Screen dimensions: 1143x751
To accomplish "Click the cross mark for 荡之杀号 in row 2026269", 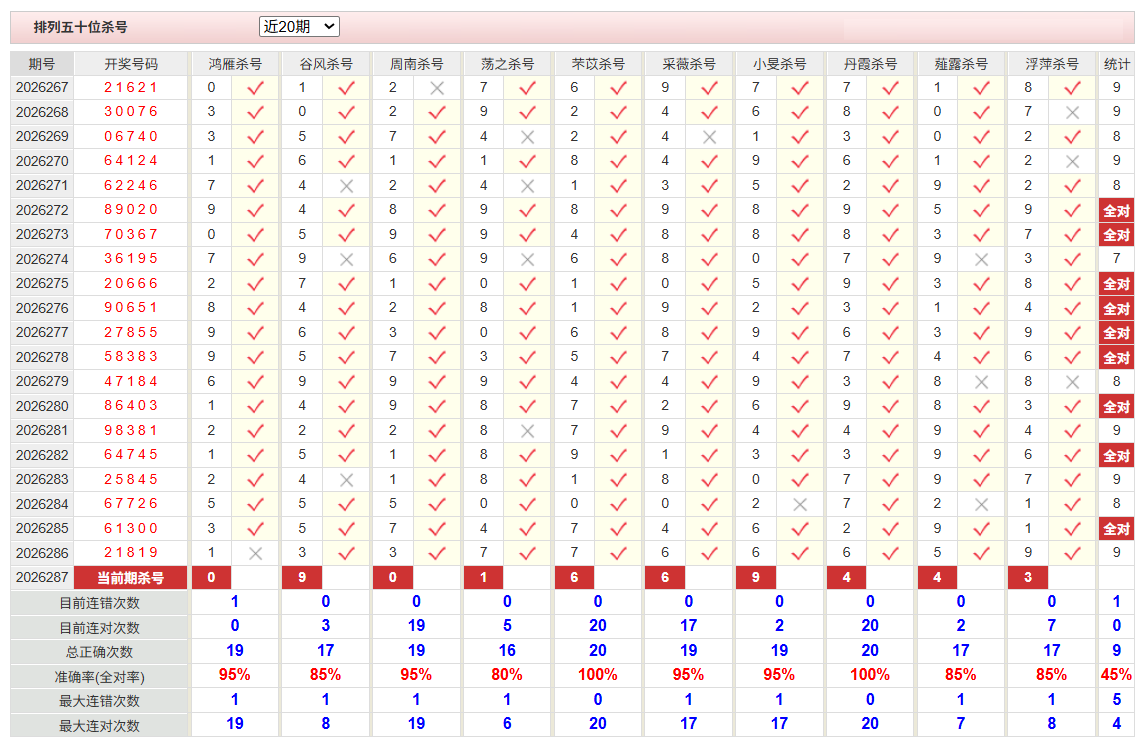I will coord(528,137).
